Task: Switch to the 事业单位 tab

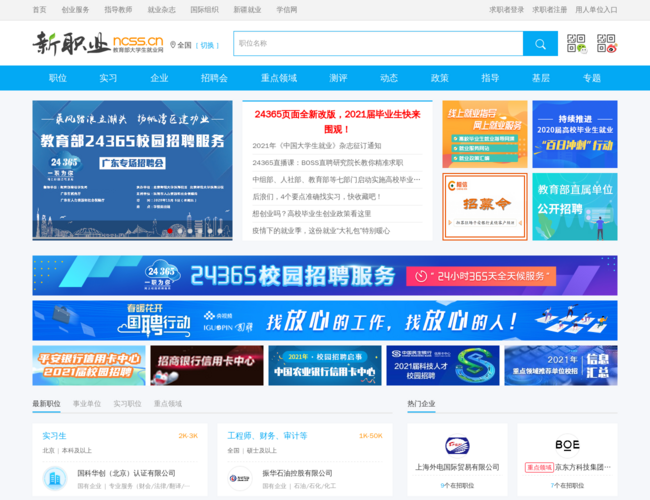Action: [x=87, y=403]
